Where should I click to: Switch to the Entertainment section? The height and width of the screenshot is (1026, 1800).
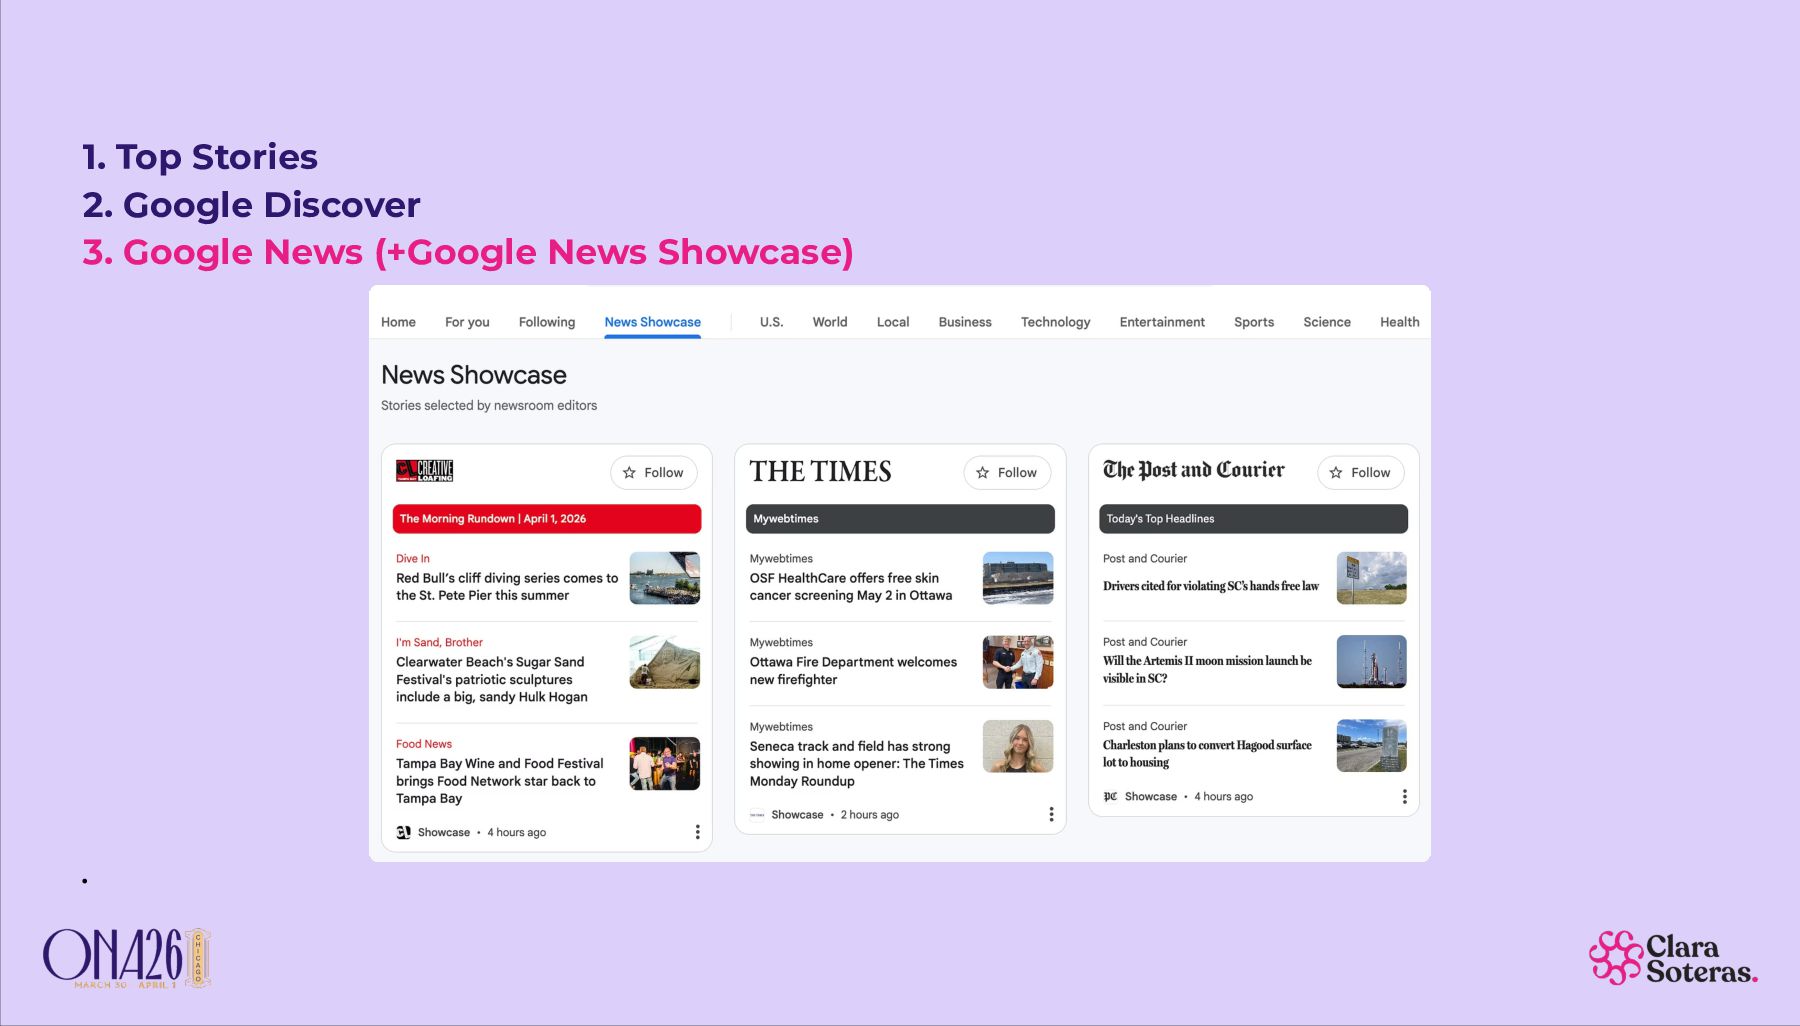pos(1162,322)
